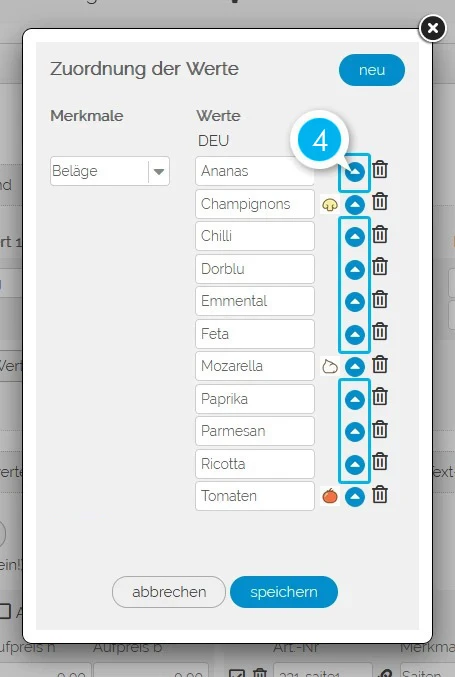The width and height of the screenshot is (455, 677).
Task: Delete the Emmental value
Action: 380,299
